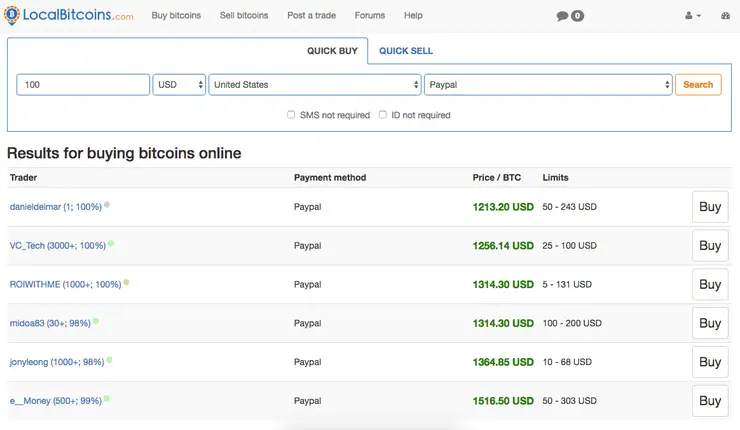Click the orange Search button
The height and width of the screenshot is (430, 740).
698,85
